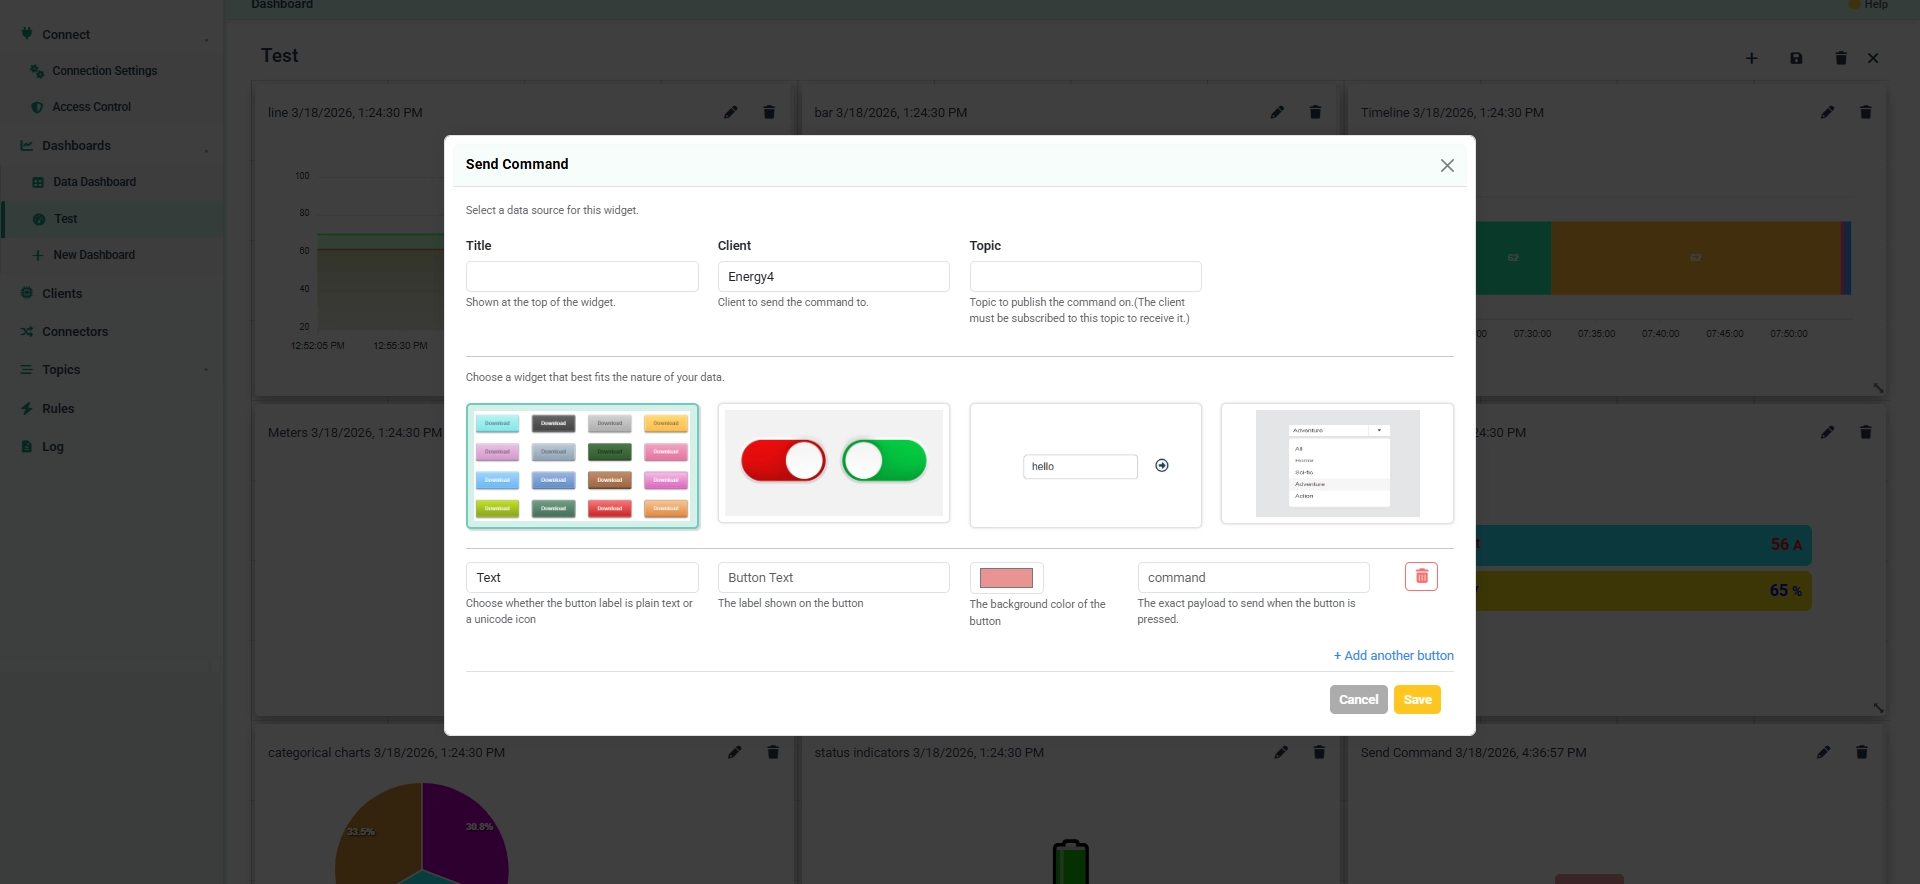Open the Client dropdown showing Energy4
The height and width of the screenshot is (884, 1920).
click(833, 277)
